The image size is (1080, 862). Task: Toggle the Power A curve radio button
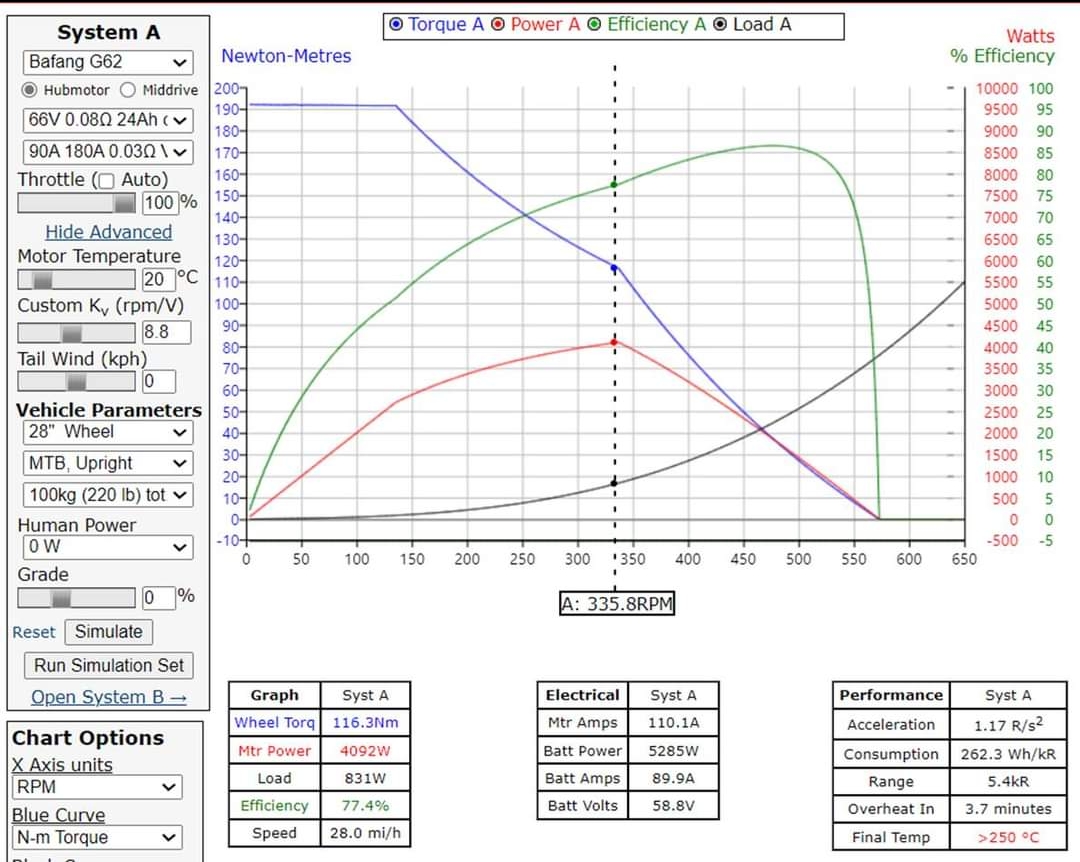point(498,25)
